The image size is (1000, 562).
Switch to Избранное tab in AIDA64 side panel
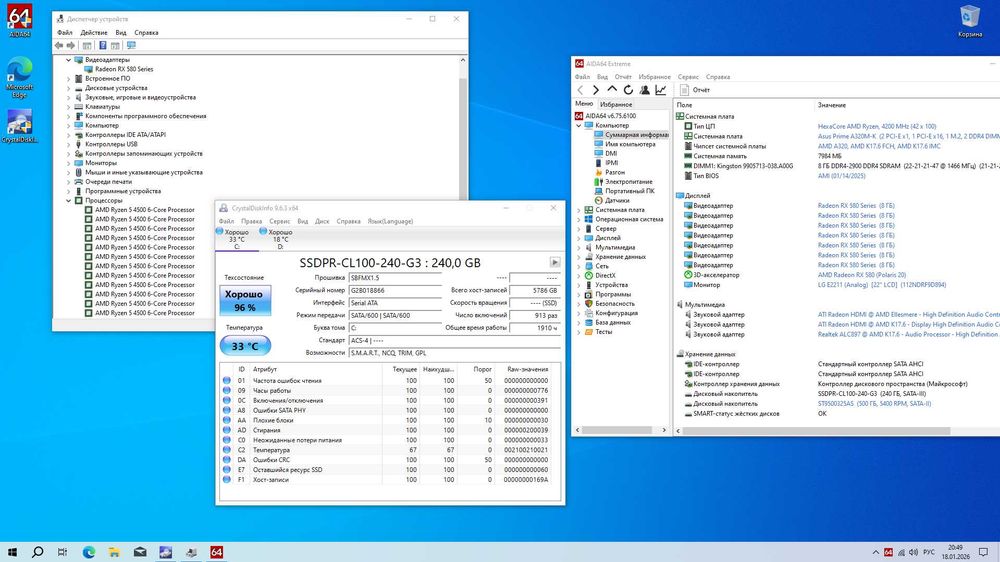pyautogui.click(x=616, y=104)
